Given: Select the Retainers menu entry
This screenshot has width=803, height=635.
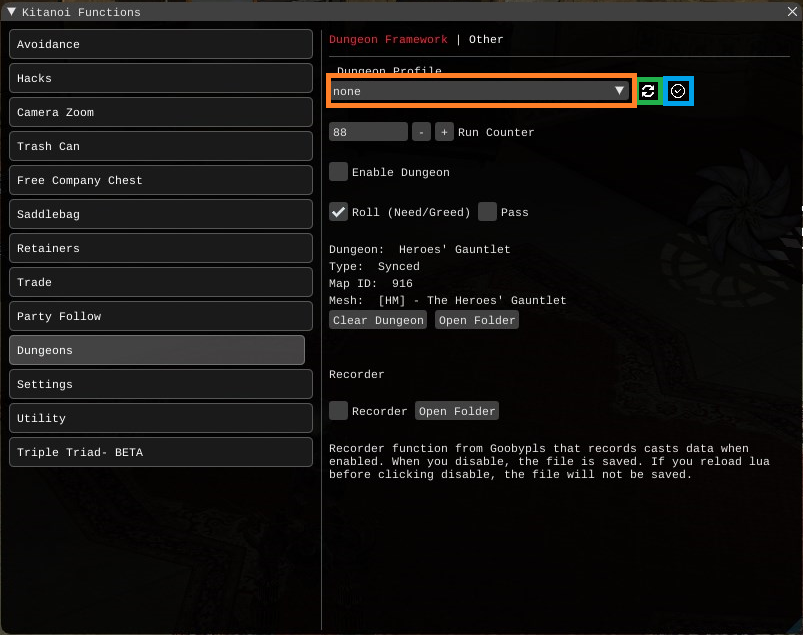Looking at the screenshot, I should (x=160, y=248).
